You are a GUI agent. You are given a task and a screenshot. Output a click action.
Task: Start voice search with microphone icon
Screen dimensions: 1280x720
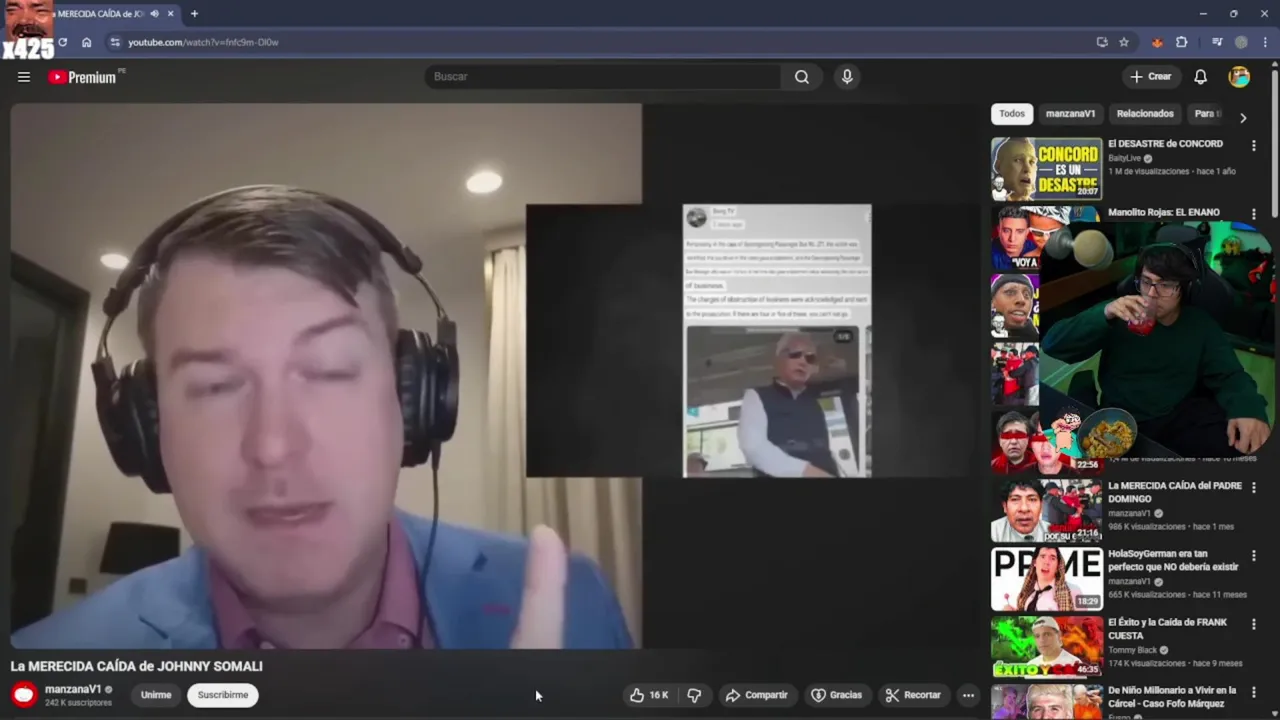[847, 77]
